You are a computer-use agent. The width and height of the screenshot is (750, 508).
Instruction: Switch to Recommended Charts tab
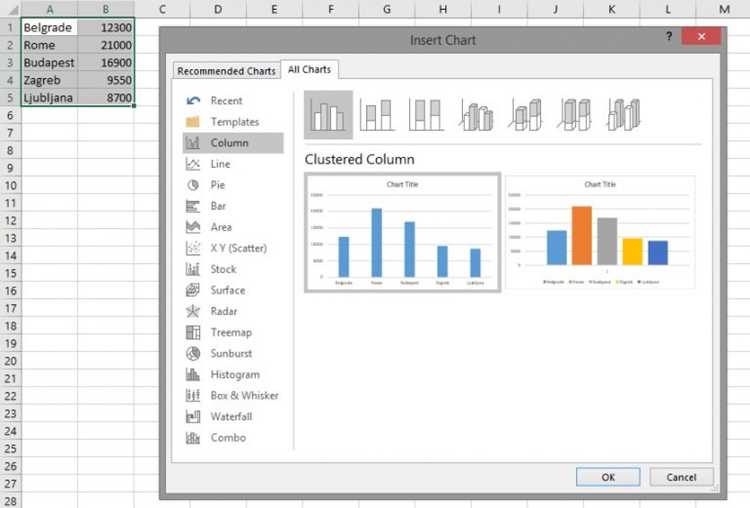tap(226, 71)
